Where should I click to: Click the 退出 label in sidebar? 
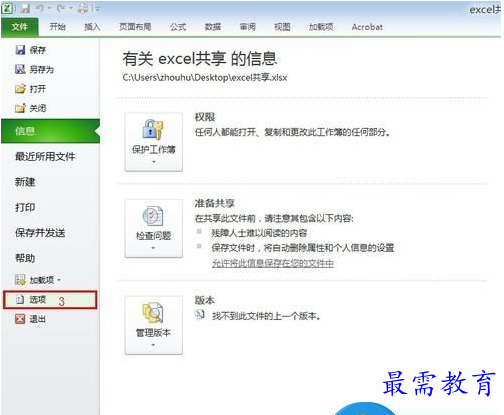[37, 319]
